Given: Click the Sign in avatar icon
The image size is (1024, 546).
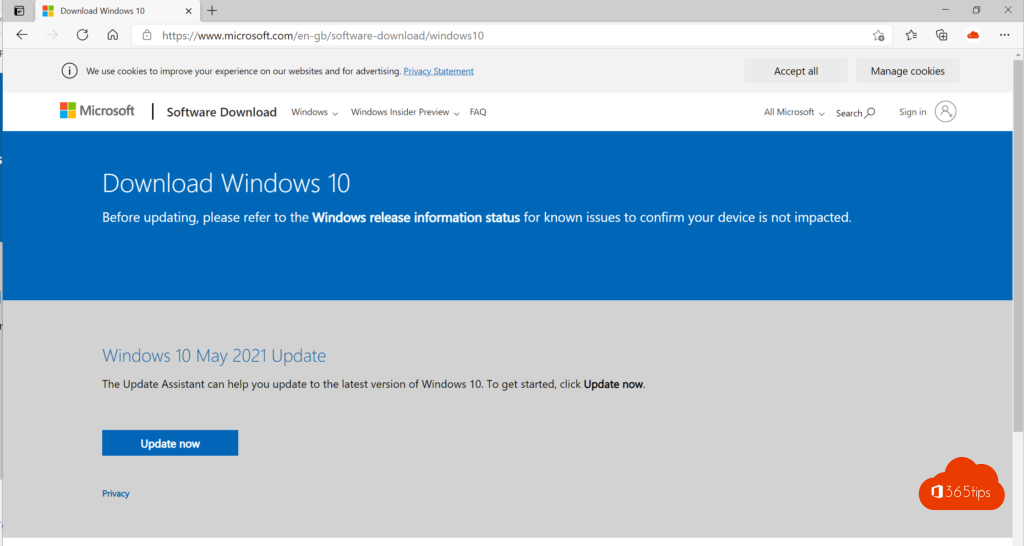Looking at the screenshot, I should click(x=945, y=112).
